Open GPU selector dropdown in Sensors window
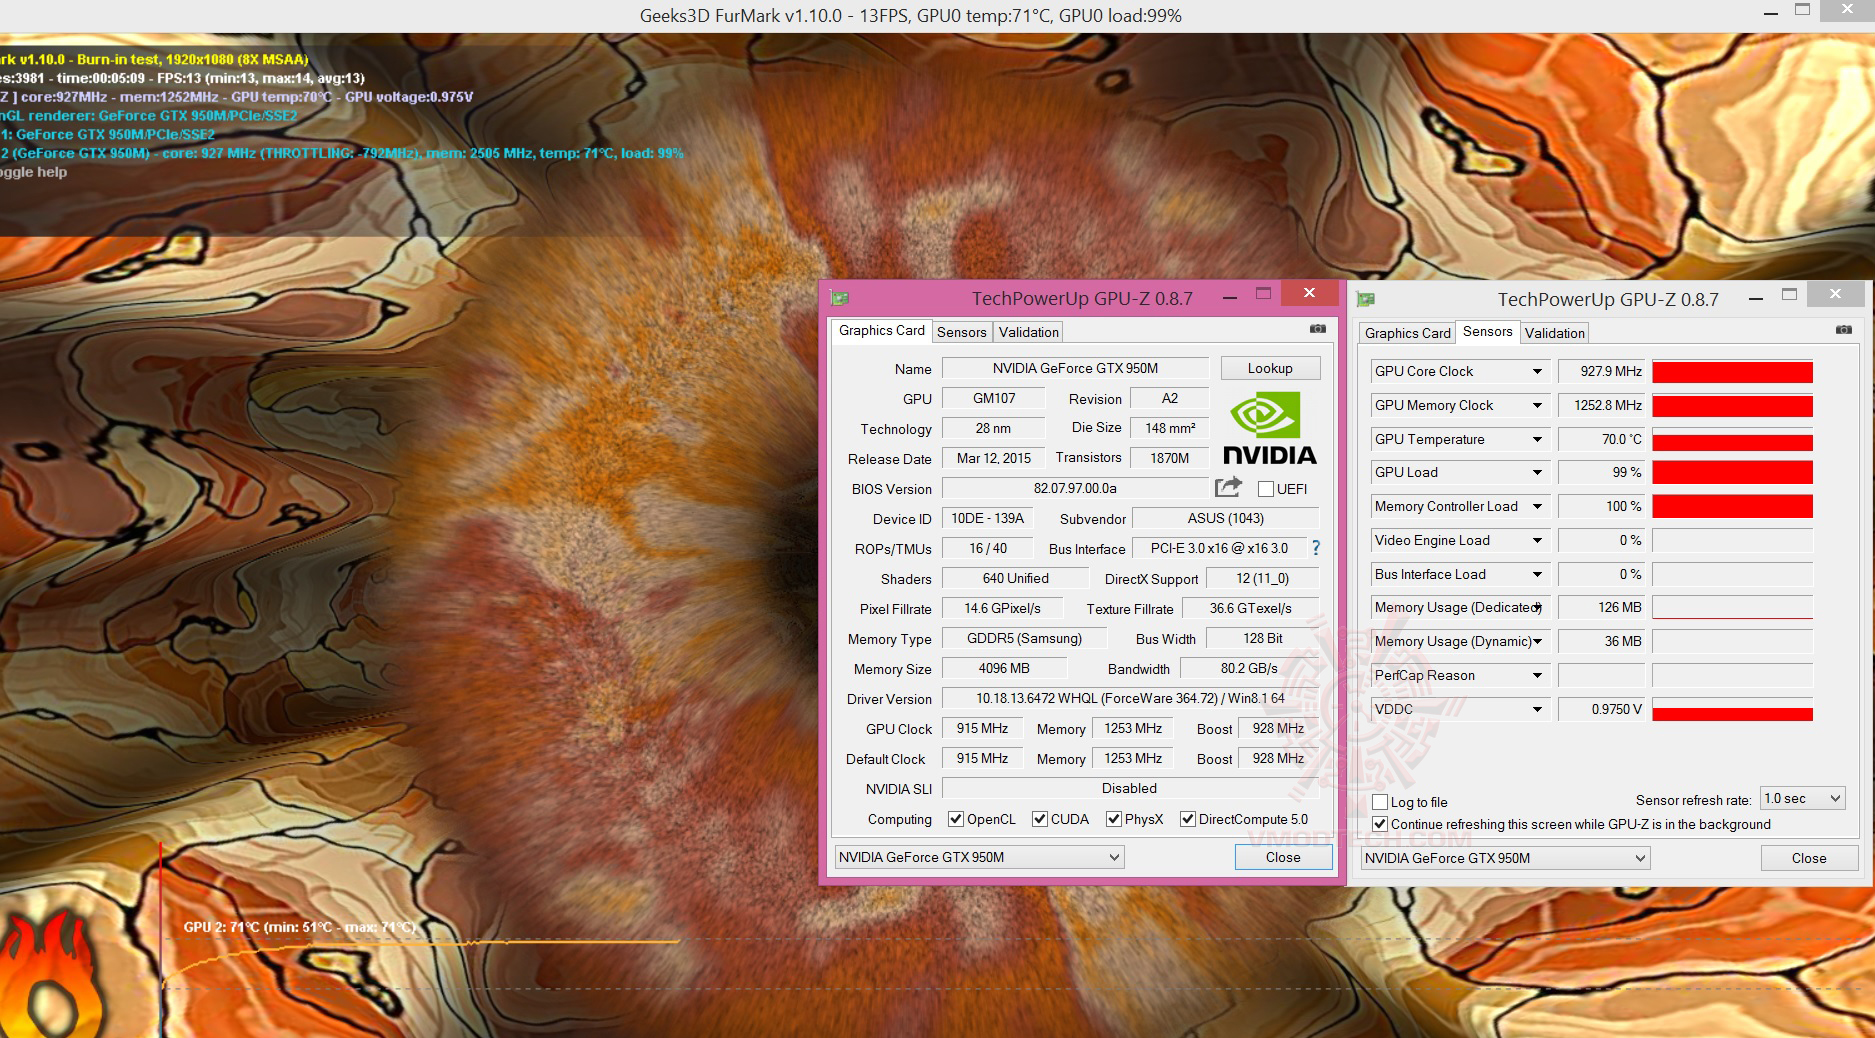 (1505, 858)
